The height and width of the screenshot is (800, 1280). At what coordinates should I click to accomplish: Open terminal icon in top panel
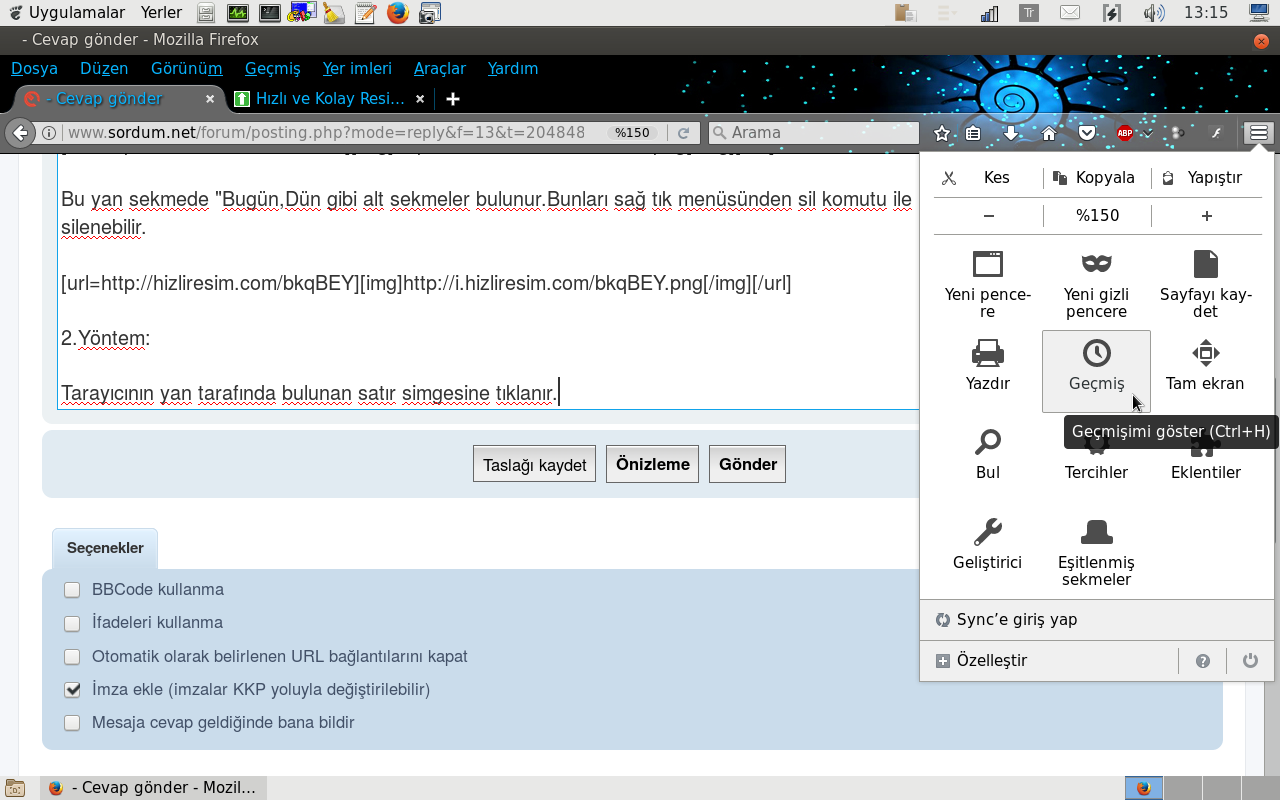point(270,13)
